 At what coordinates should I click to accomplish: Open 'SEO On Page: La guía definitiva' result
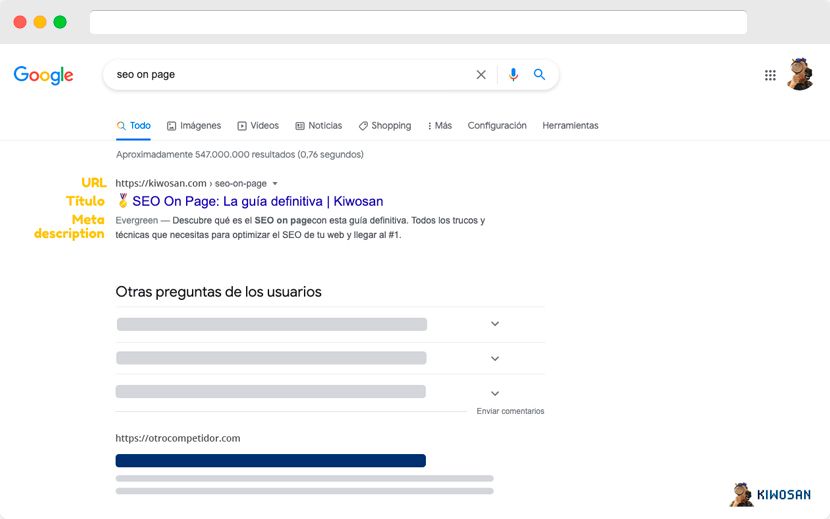[x=258, y=201]
